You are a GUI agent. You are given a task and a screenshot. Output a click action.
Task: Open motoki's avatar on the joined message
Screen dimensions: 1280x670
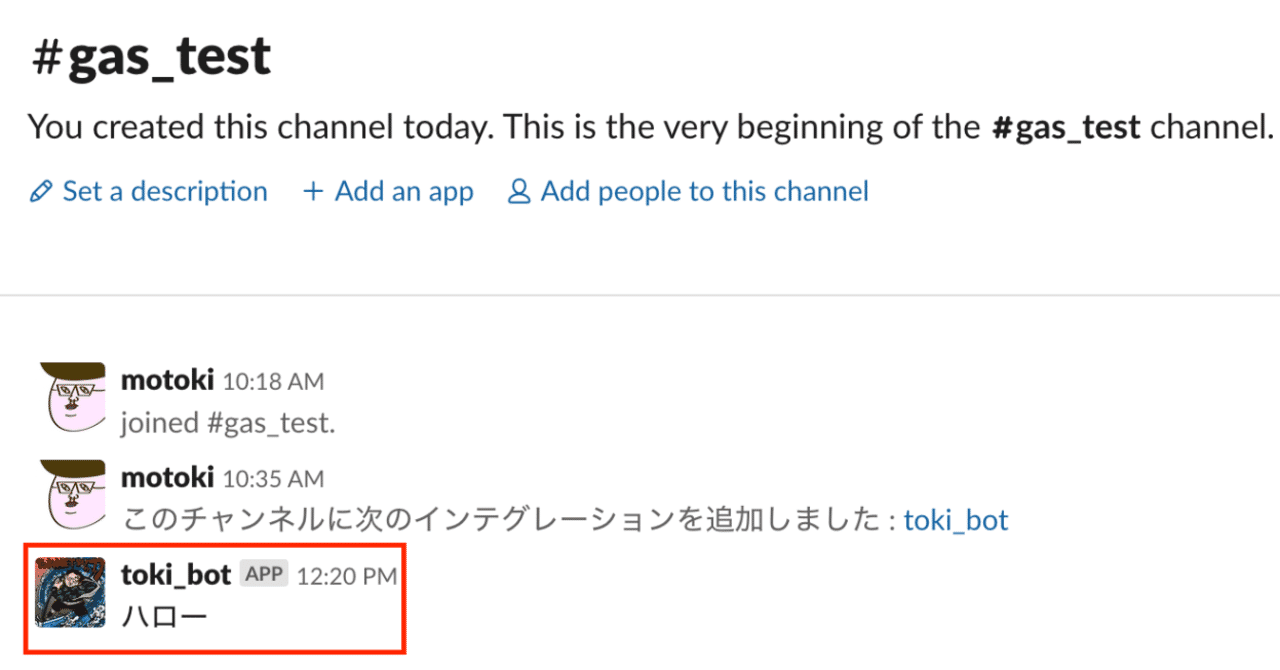coord(72,397)
